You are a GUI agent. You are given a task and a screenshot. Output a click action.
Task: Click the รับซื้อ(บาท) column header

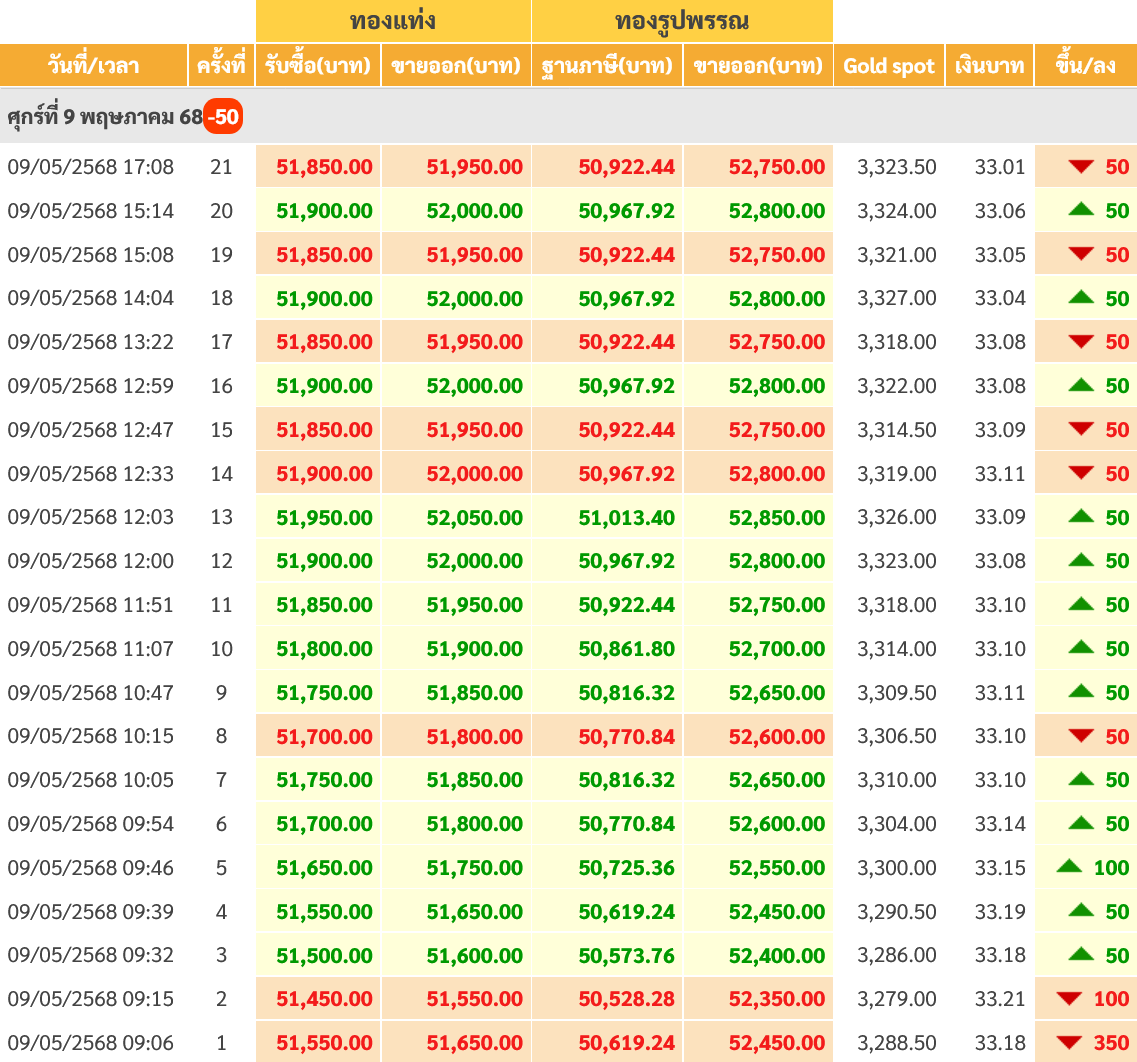pos(318,65)
